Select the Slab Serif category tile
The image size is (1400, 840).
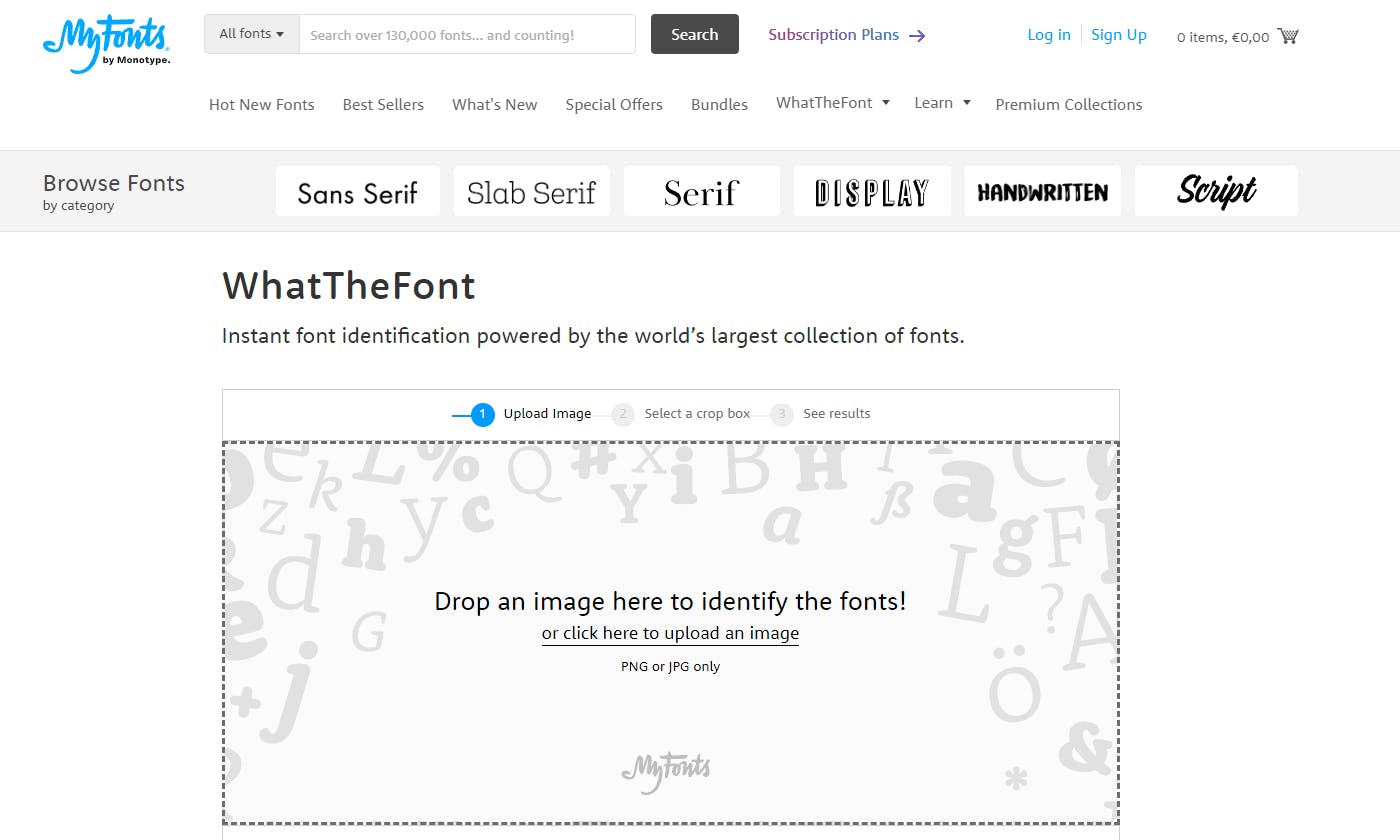(531, 192)
